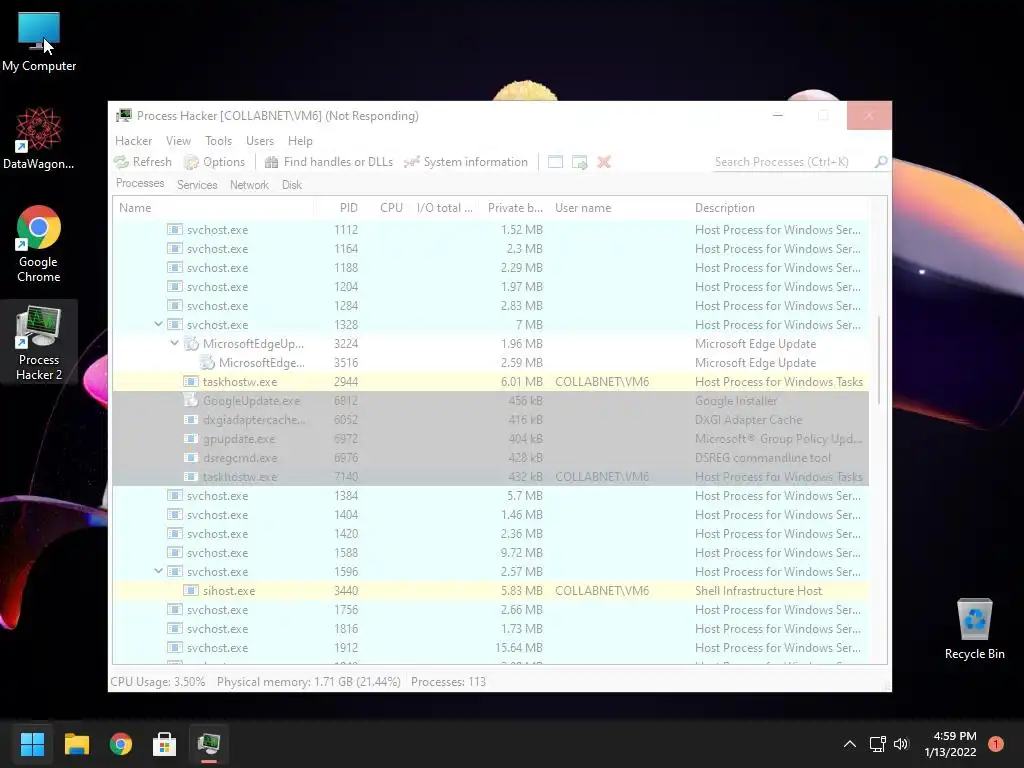Sort by the Name column header
Screen dimensions: 1024x768
213,208
